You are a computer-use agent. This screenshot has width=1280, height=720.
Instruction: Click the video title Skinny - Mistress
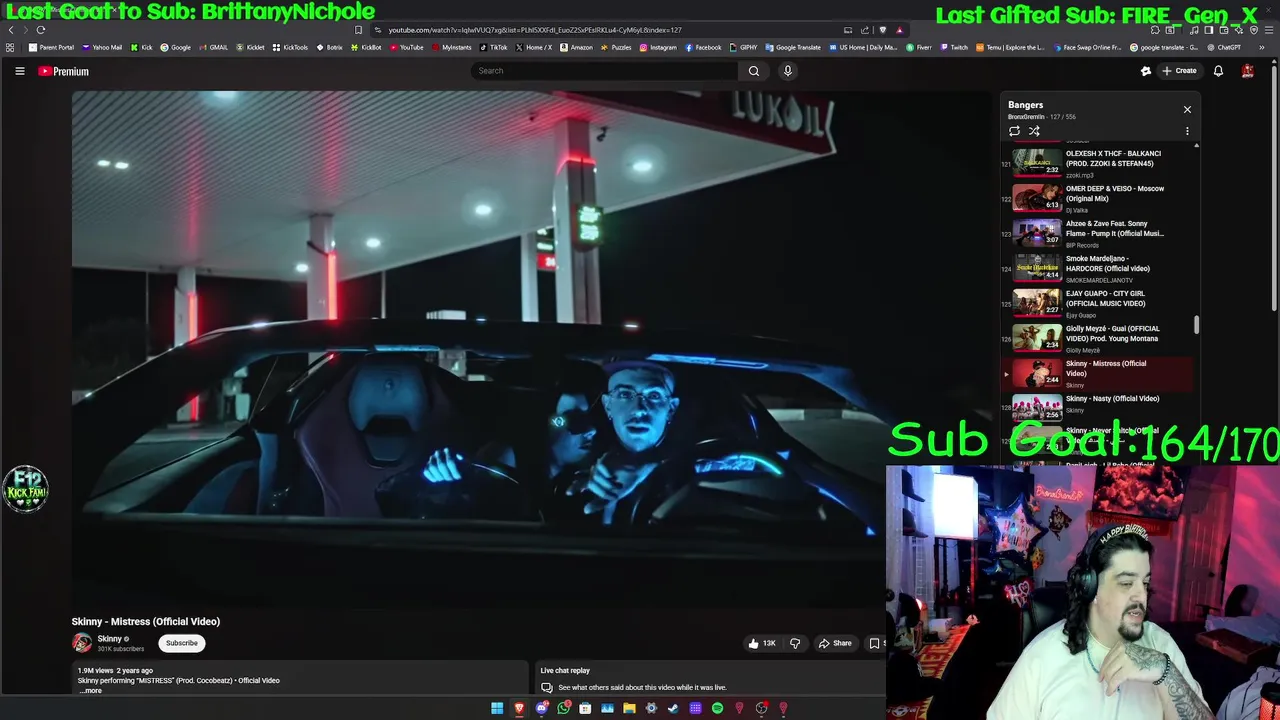coord(146,621)
